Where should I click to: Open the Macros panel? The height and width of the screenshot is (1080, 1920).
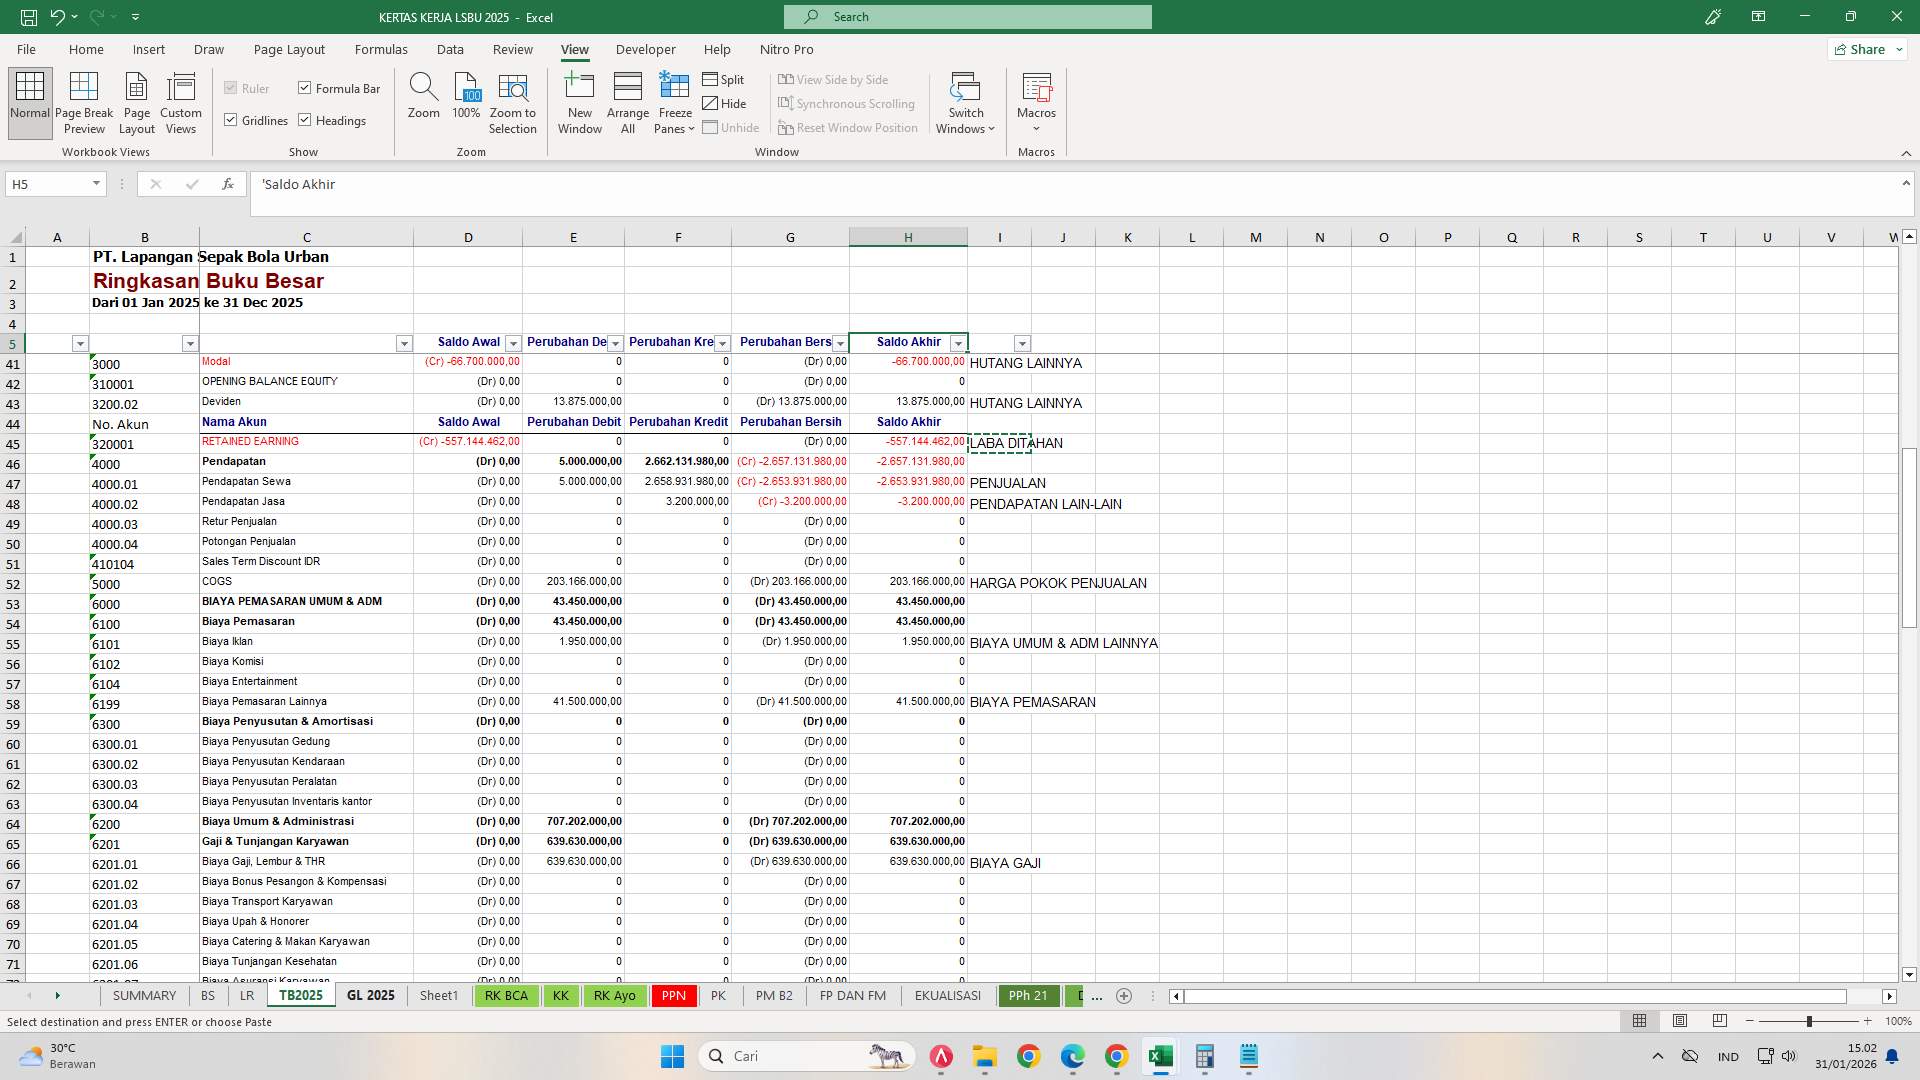click(x=1036, y=101)
